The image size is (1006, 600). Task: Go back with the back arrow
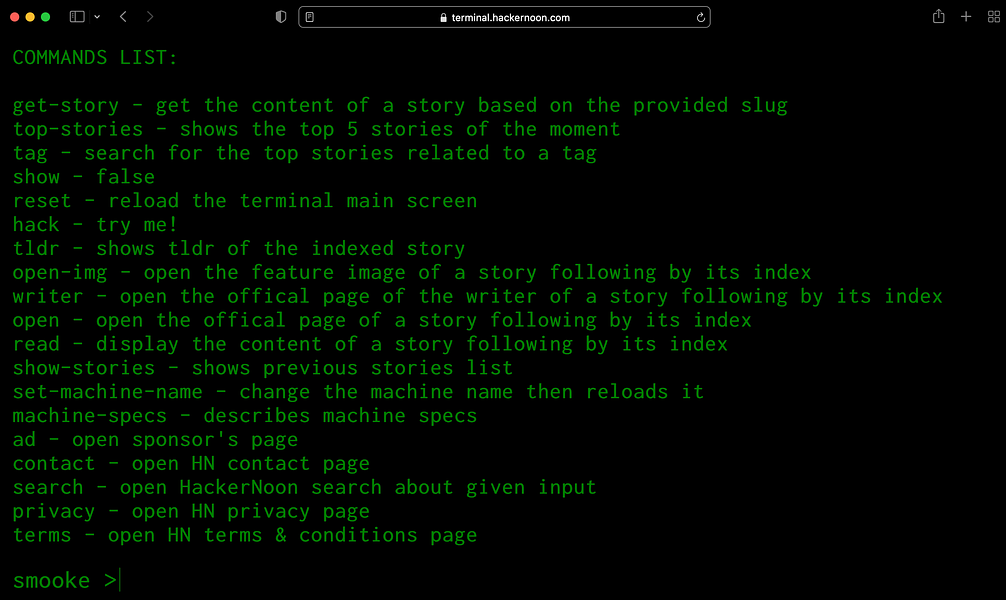coord(123,17)
